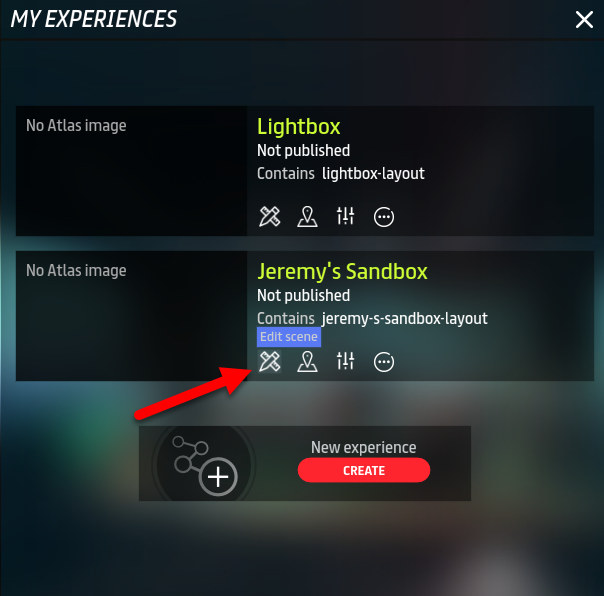
Task: Click Edit scene icon for Lightbox
Action: 269,217
